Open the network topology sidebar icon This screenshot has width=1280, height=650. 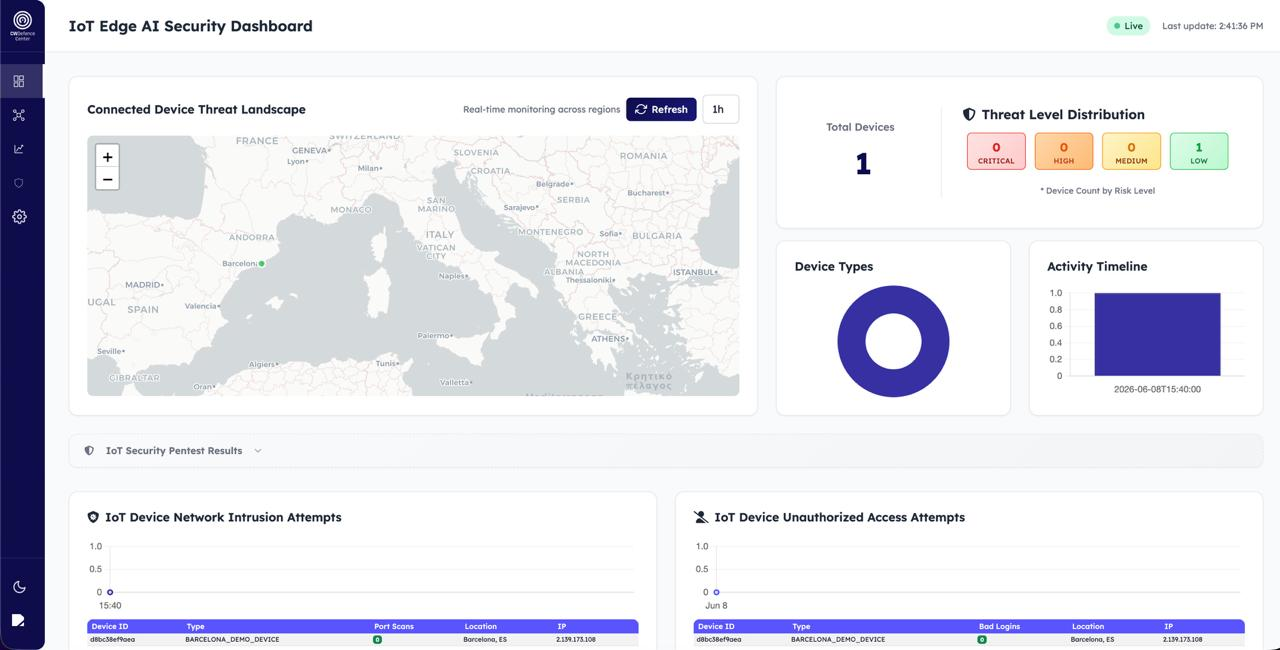pyautogui.click(x=19, y=115)
